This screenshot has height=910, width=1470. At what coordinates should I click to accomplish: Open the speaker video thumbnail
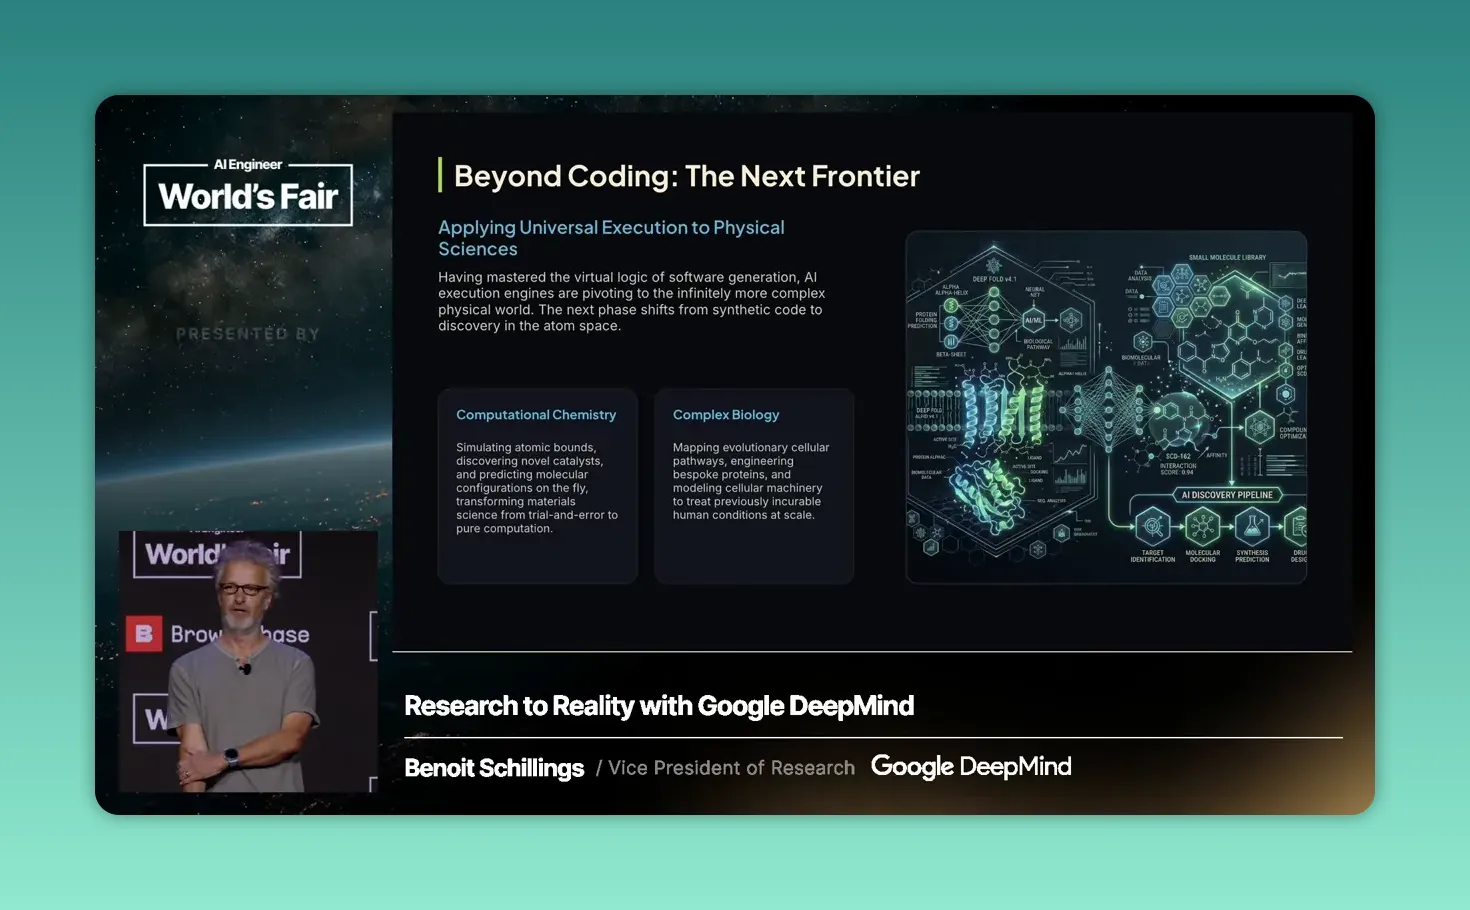point(248,661)
